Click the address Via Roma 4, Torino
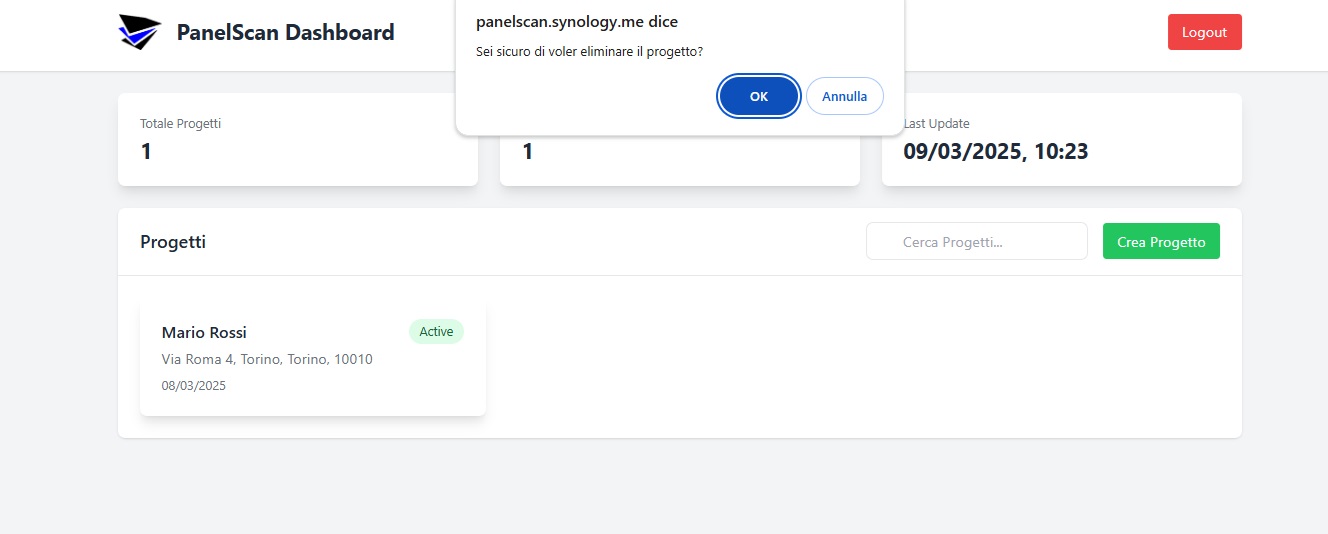The image size is (1328, 534). tap(267, 359)
